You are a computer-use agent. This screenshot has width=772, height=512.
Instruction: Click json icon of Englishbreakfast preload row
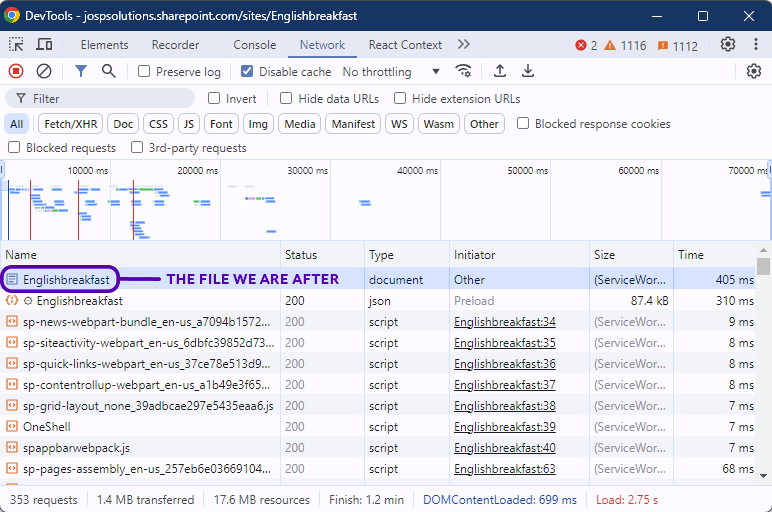11,300
